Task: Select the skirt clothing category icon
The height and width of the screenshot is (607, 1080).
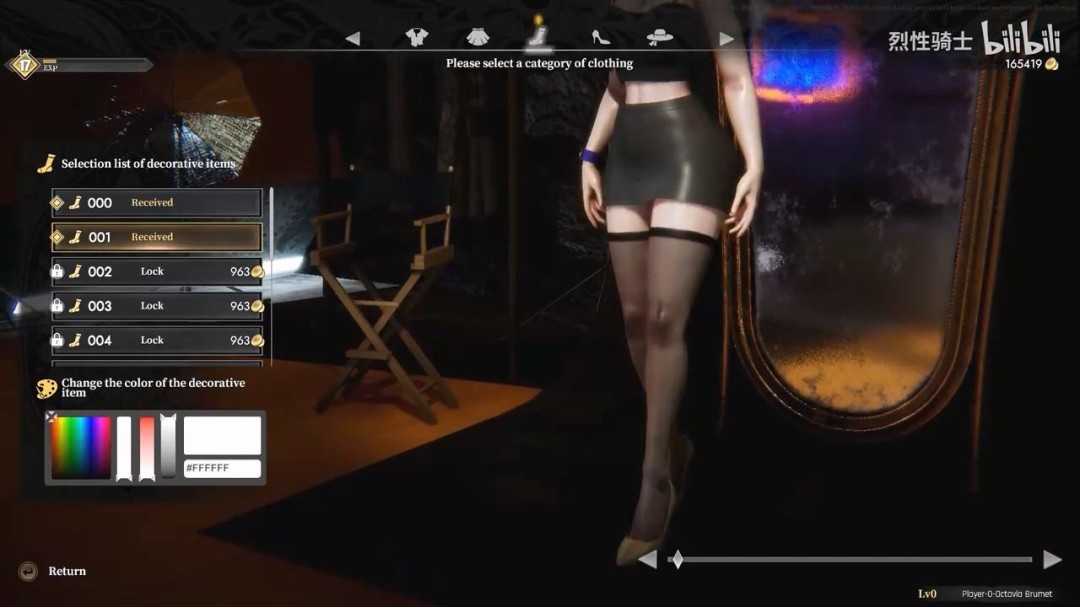Action: 478,38
